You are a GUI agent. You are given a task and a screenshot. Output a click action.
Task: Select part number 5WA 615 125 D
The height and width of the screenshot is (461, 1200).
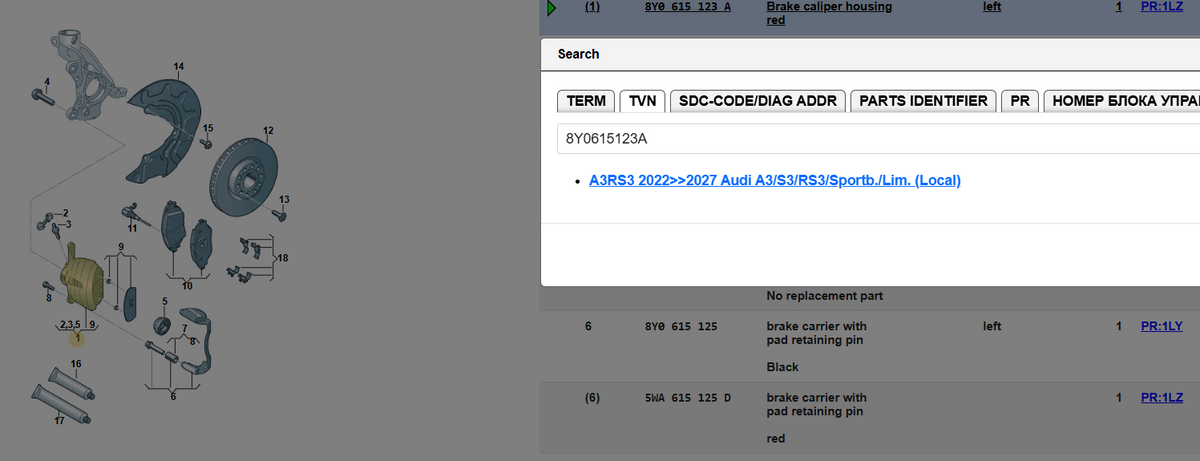(689, 398)
